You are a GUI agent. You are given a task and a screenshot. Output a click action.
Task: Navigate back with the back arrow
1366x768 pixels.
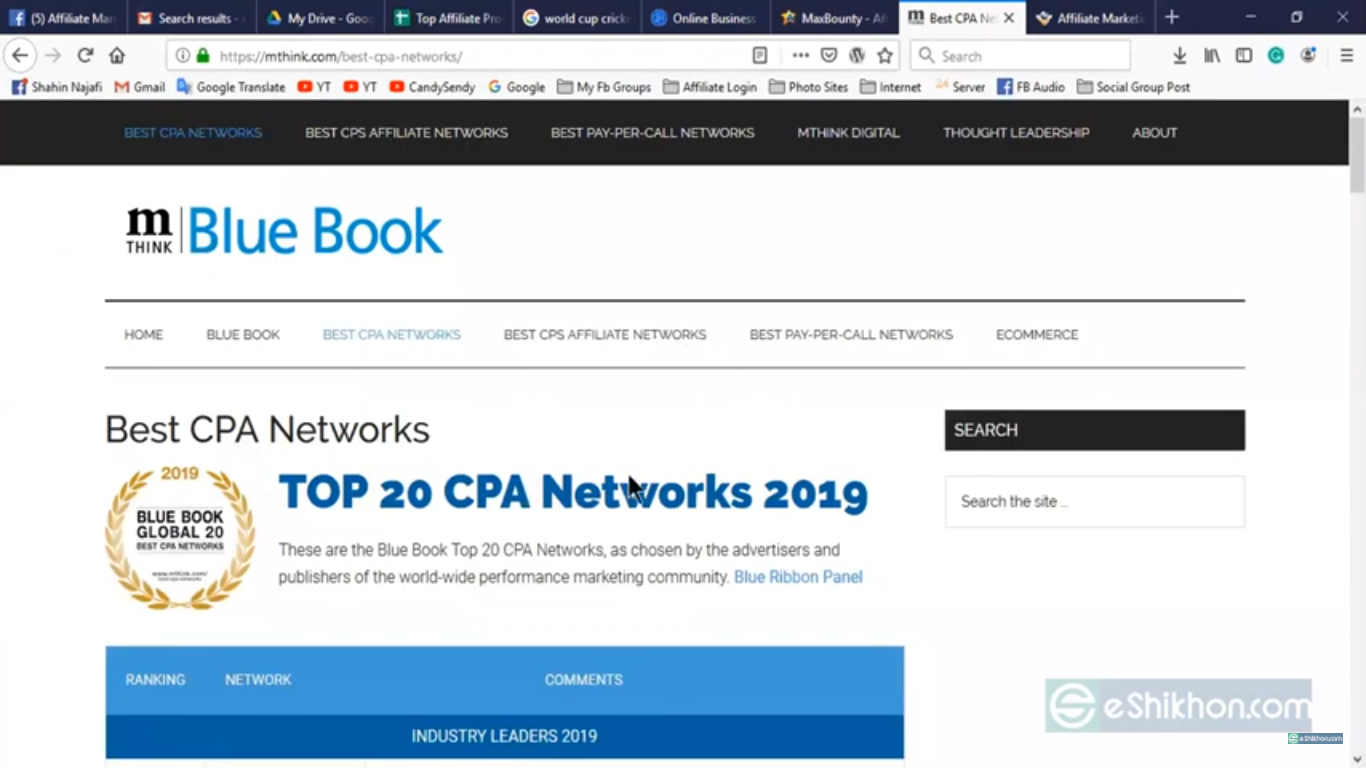pyautogui.click(x=20, y=55)
